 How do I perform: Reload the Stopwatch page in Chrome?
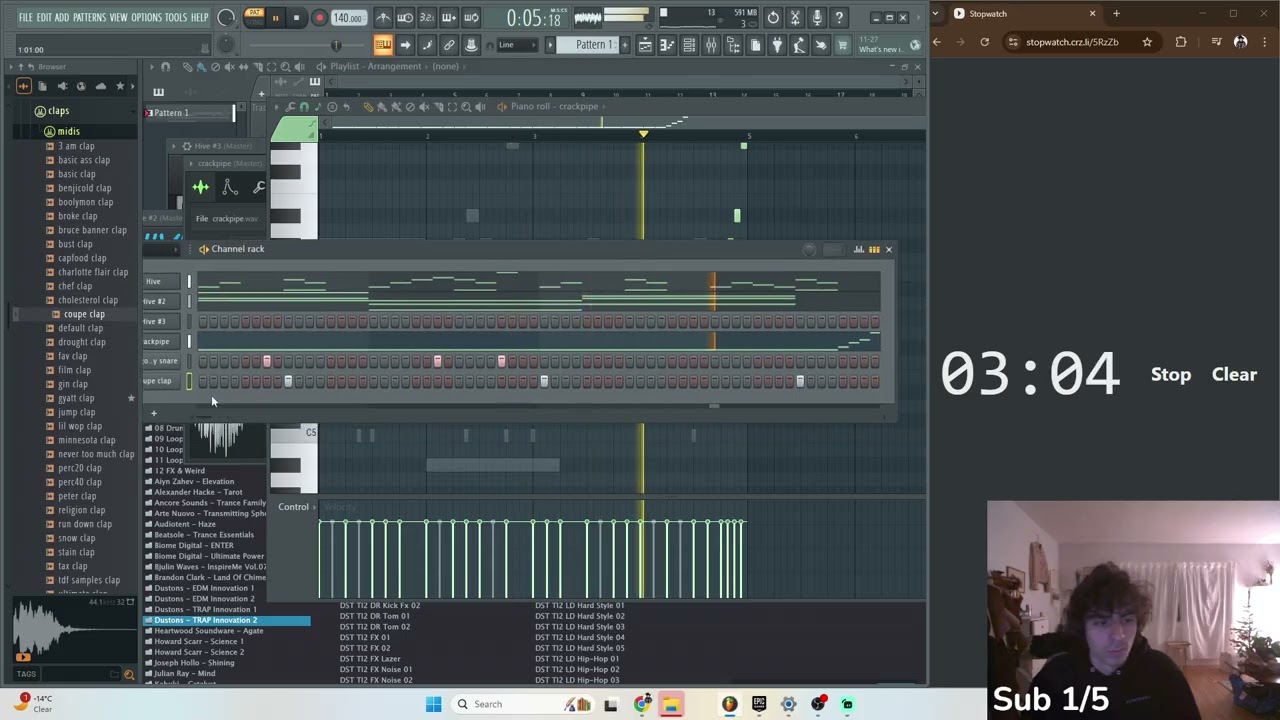click(984, 42)
